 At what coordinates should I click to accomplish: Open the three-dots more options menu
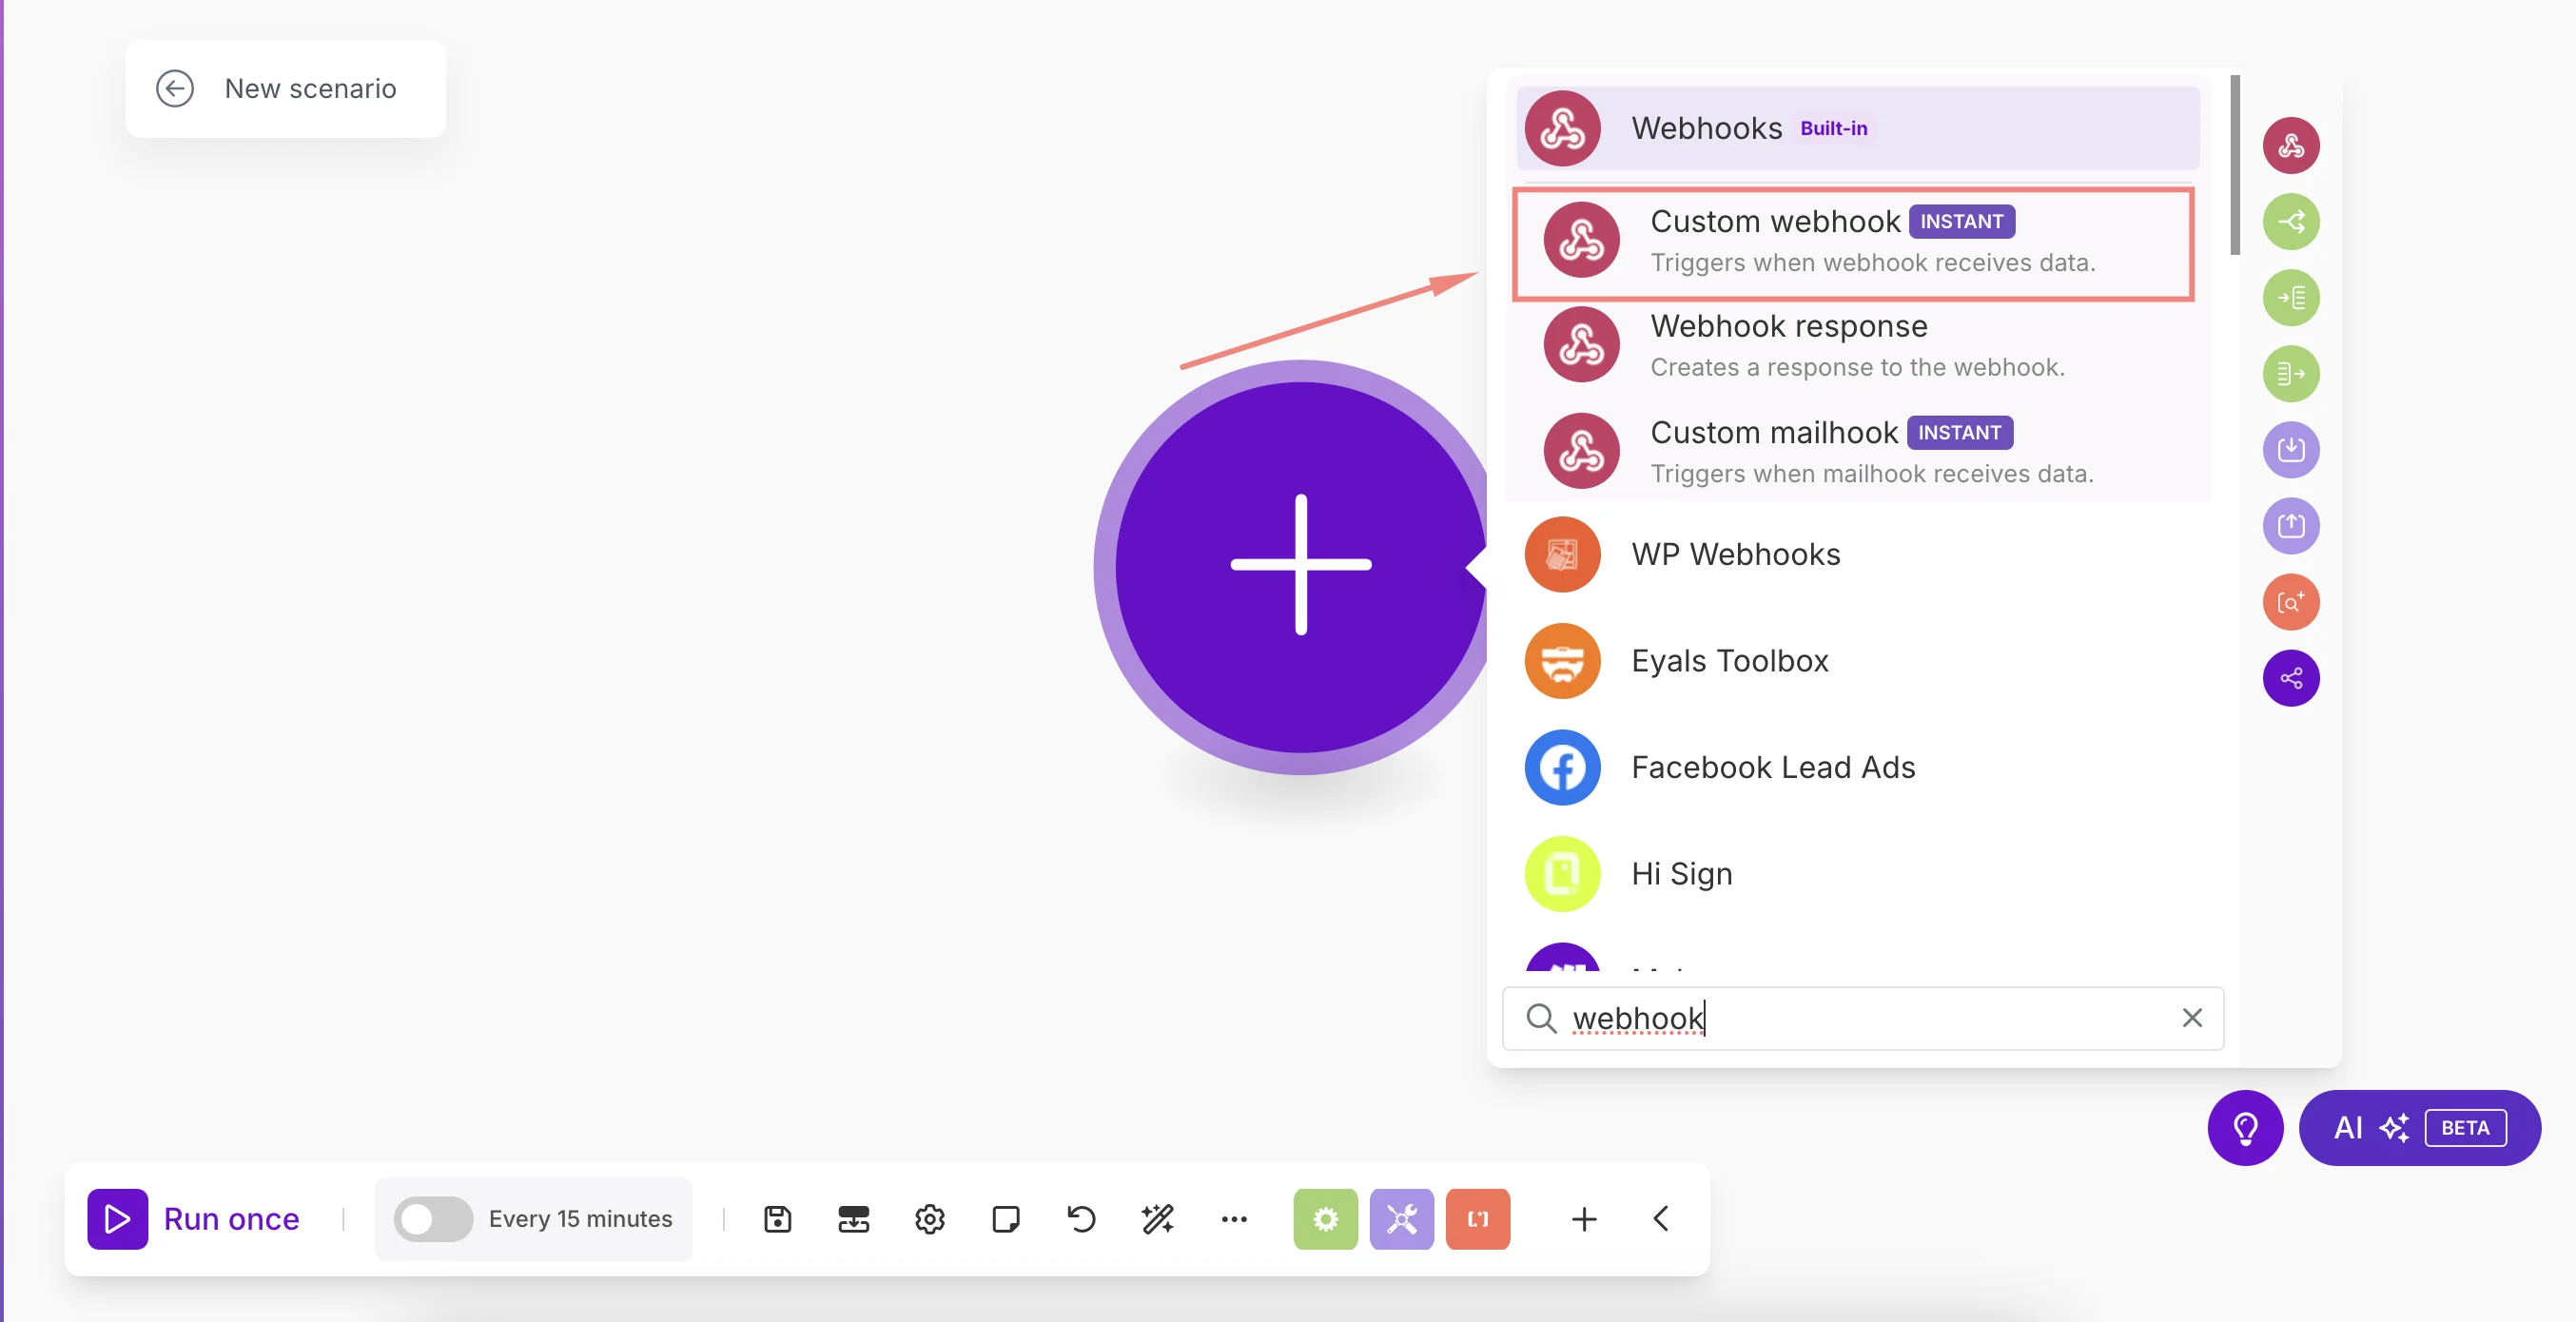pyautogui.click(x=1234, y=1219)
